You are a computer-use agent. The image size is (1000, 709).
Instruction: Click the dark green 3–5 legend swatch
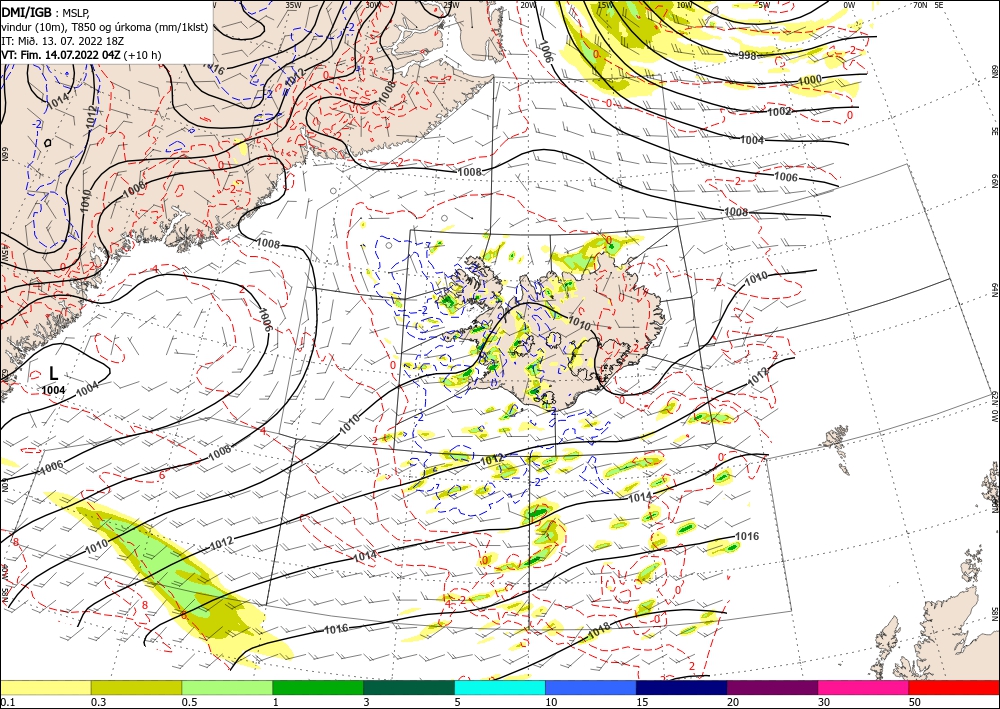click(409, 687)
